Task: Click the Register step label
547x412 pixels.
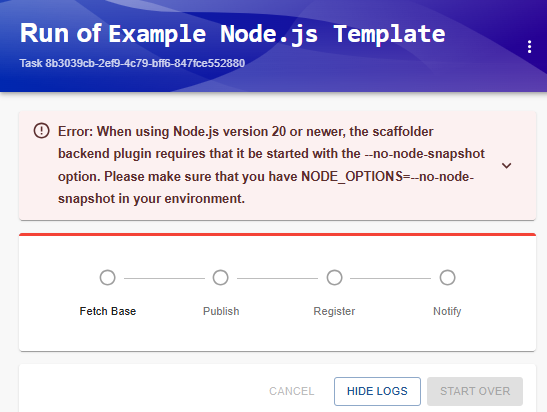Action: 334,311
